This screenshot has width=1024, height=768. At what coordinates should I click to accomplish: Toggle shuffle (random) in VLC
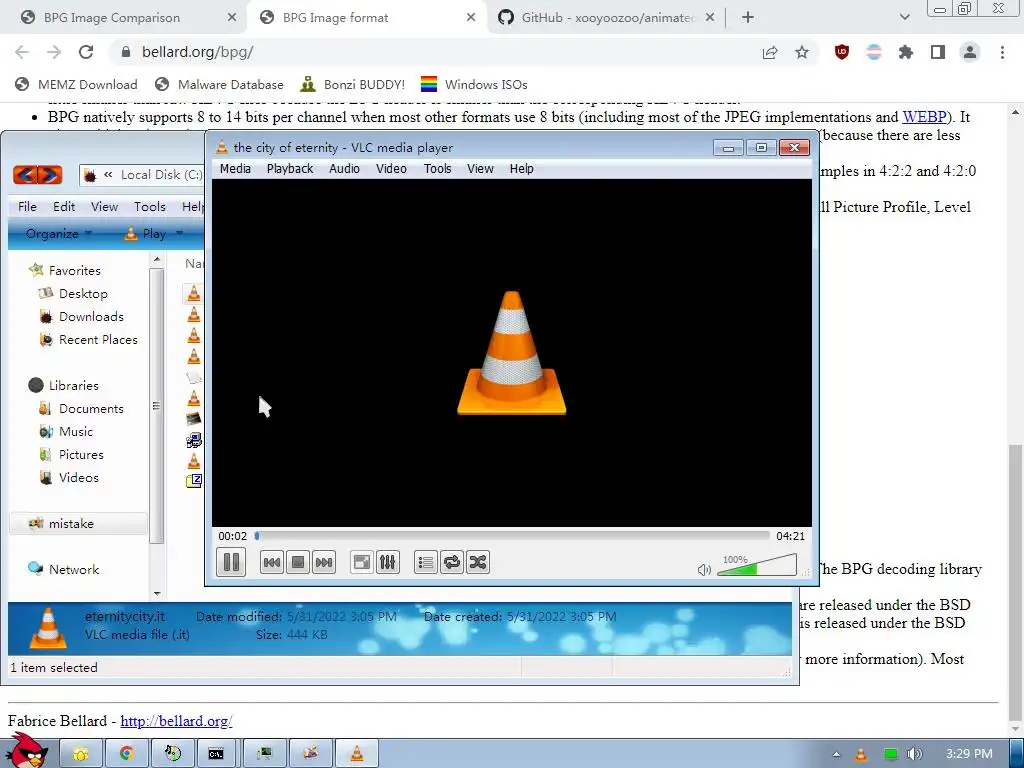[478, 562]
